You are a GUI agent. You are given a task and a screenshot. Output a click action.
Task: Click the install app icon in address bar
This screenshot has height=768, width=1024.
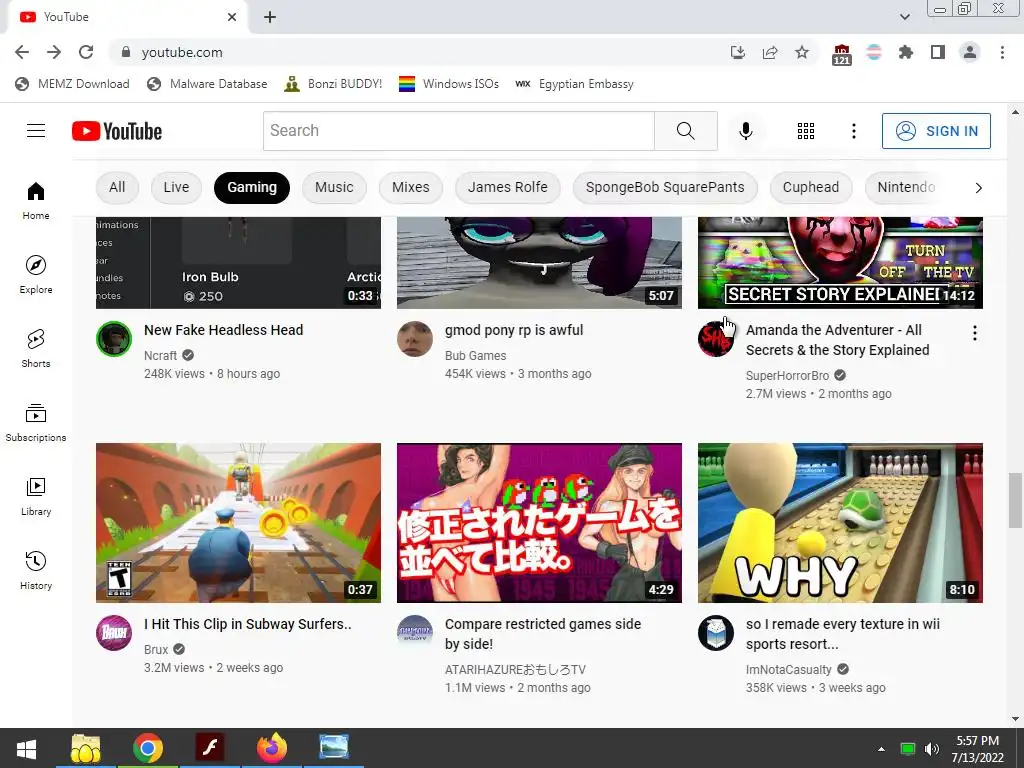(738, 52)
